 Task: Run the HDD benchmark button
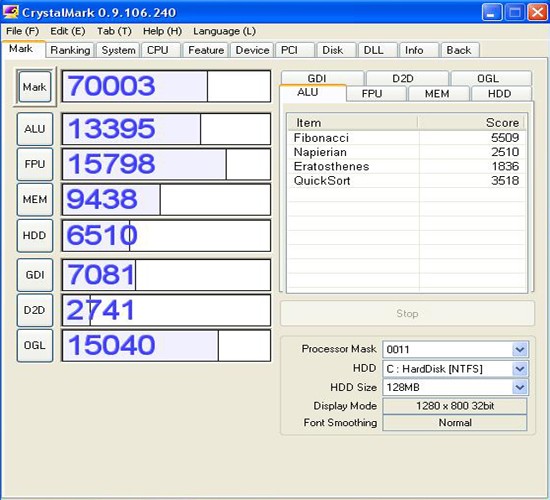(x=35, y=235)
